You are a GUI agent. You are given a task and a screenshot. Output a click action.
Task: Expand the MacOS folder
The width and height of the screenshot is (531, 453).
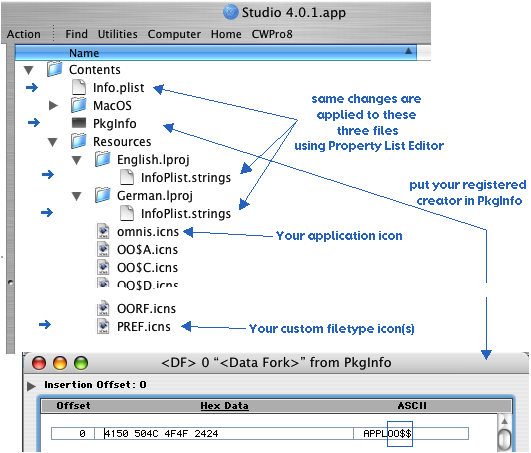(x=53, y=106)
